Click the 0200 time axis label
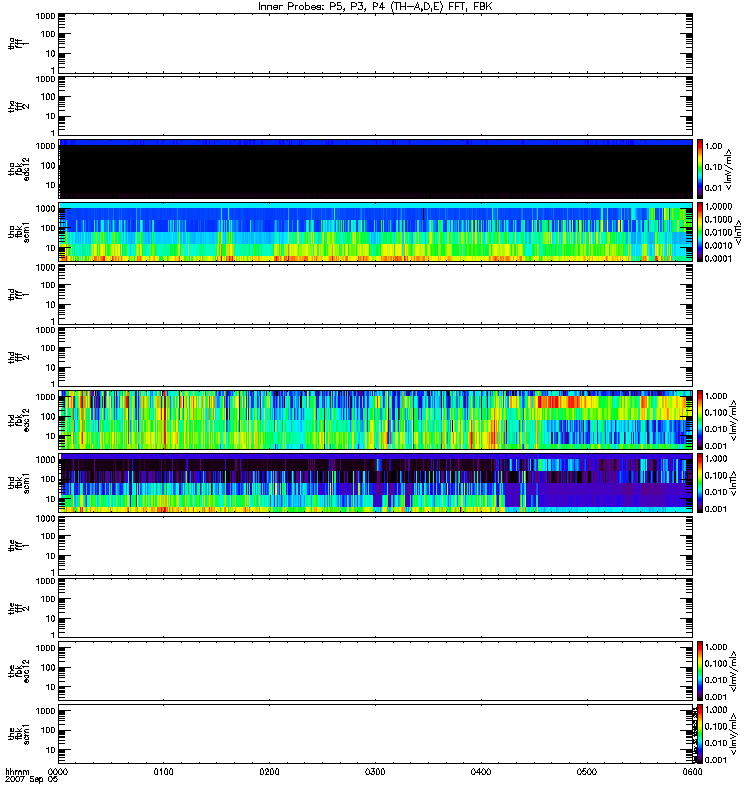The width and height of the screenshot is (750, 800). click(269, 771)
